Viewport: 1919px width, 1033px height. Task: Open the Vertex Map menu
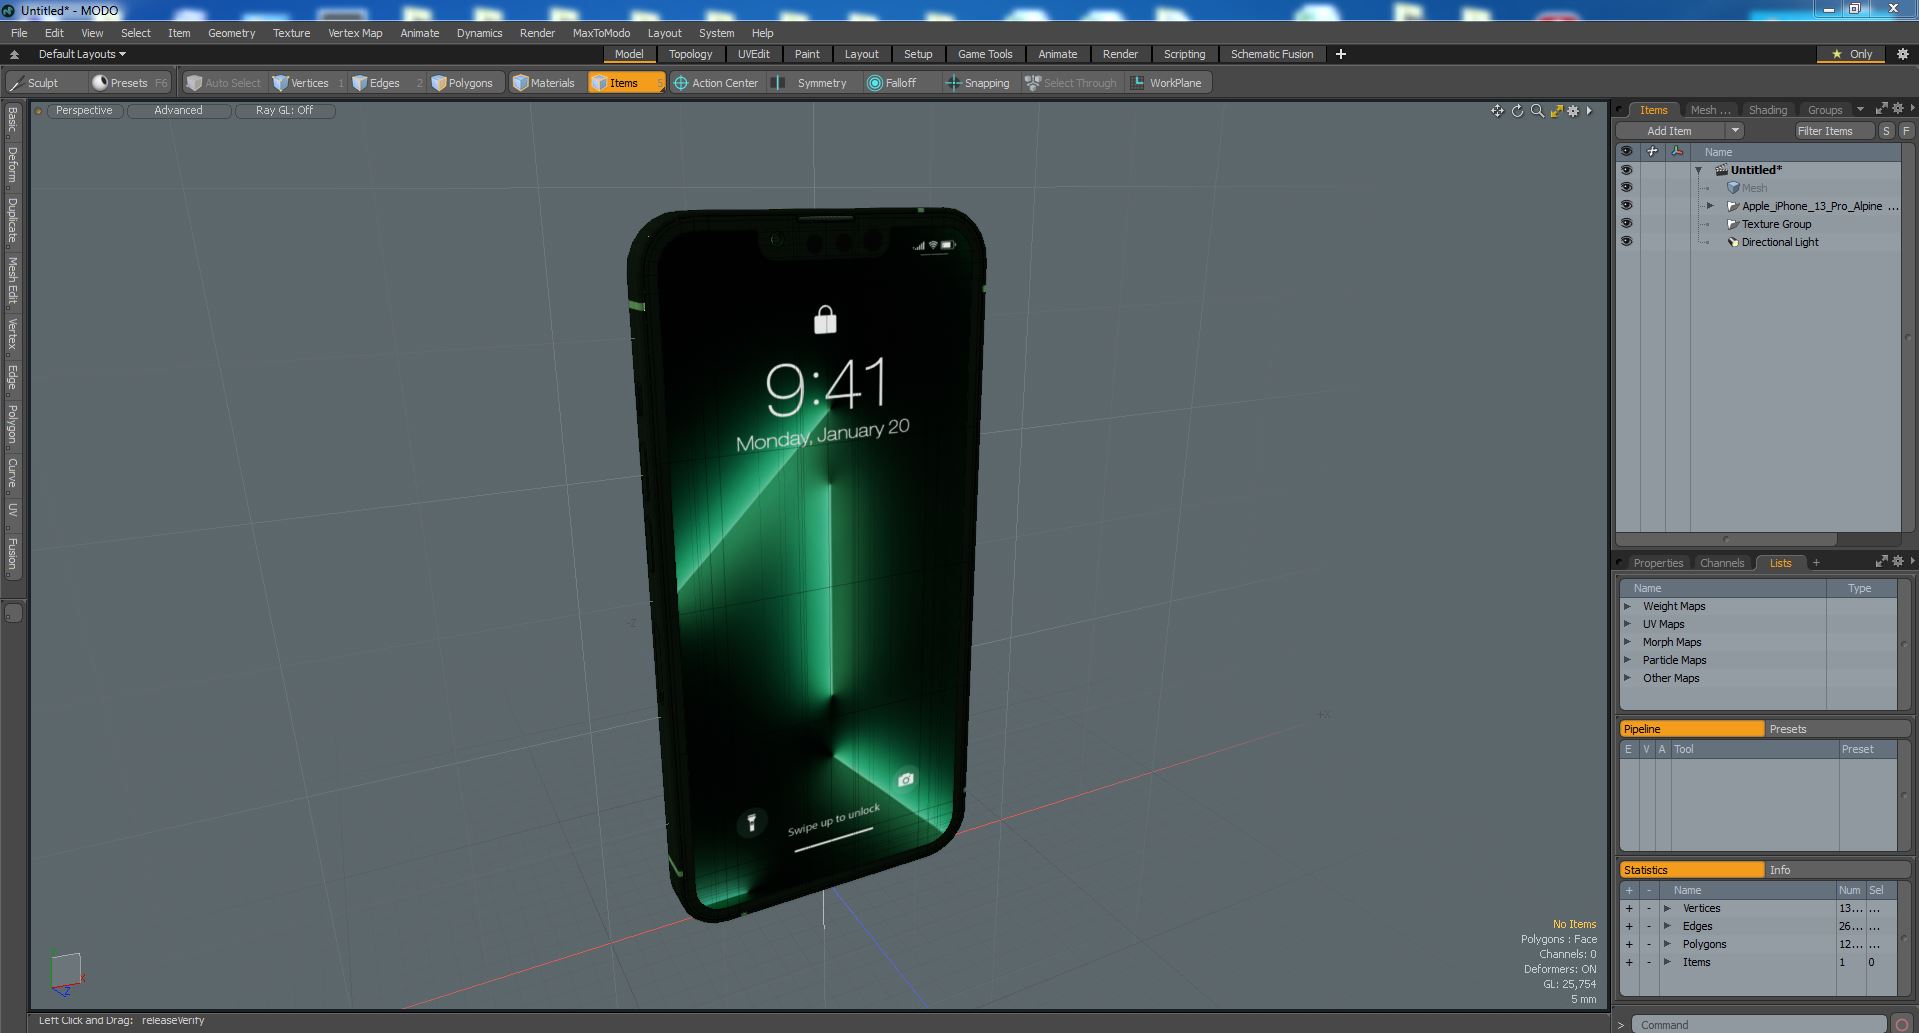pos(355,33)
